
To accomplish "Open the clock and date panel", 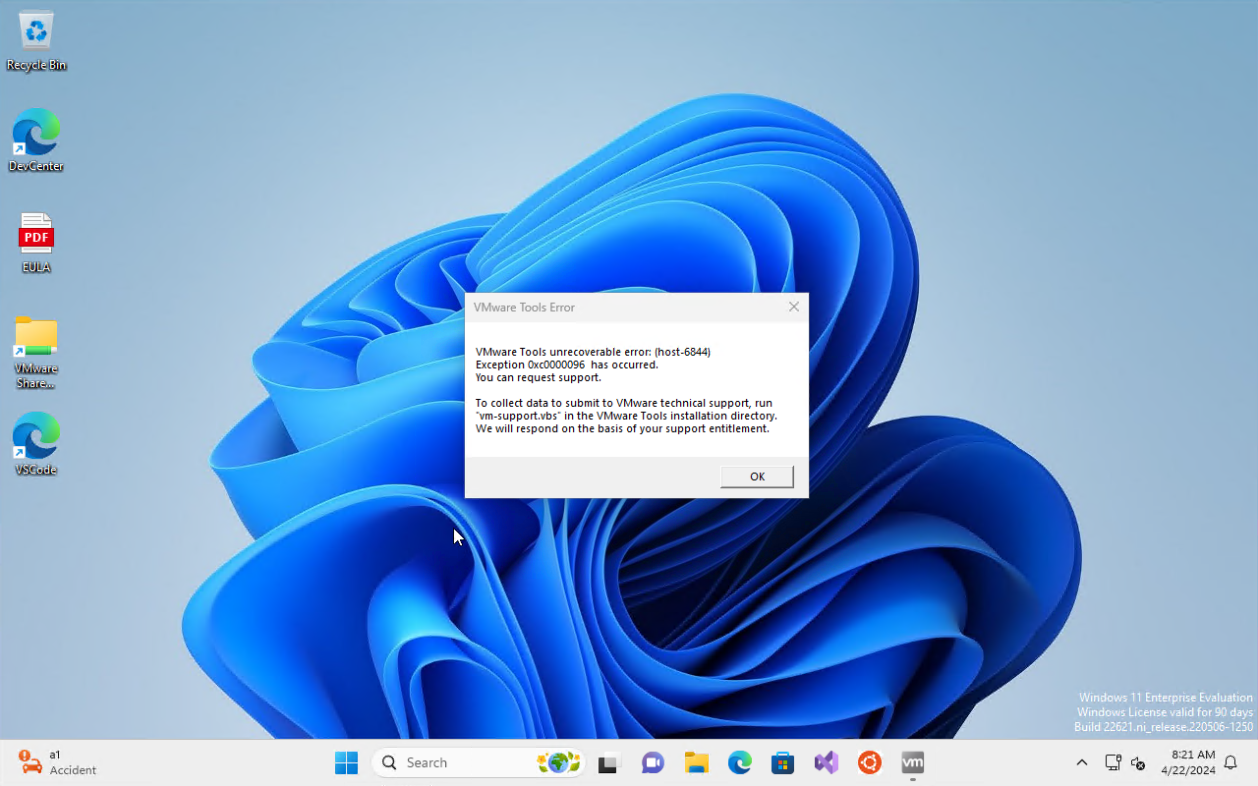I will [x=1187, y=763].
